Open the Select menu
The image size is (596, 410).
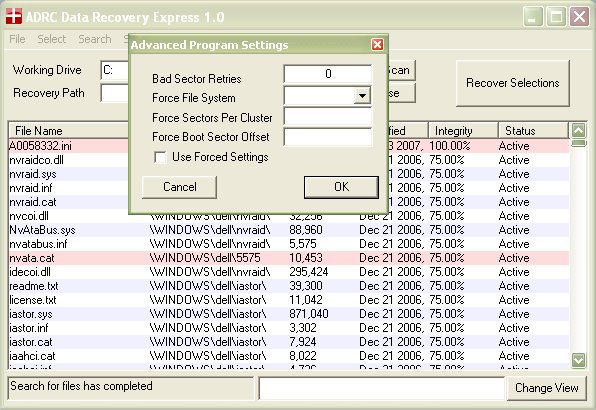[51, 39]
